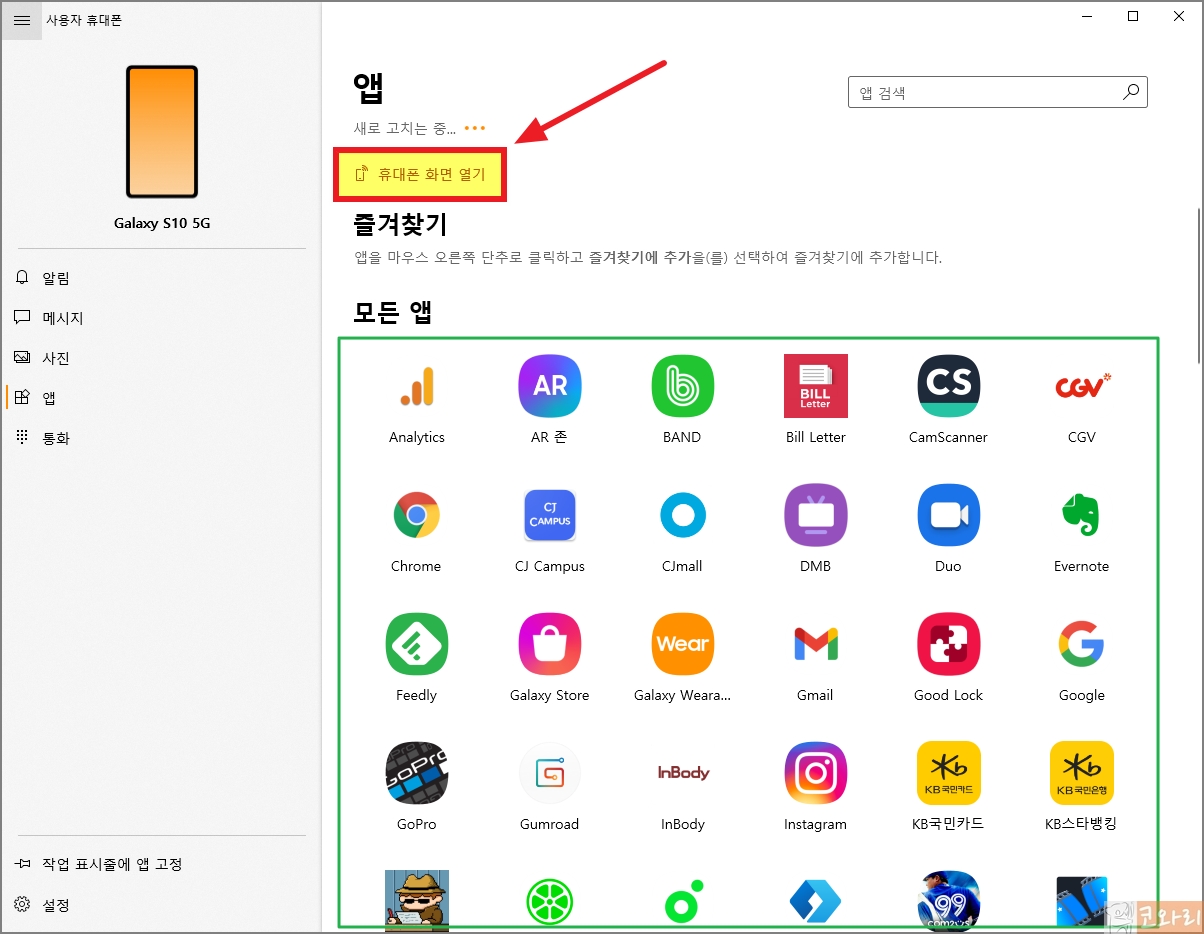Launch the Chrome app icon
Viewport: 1204px width, 934px height.
click(416, 515)
